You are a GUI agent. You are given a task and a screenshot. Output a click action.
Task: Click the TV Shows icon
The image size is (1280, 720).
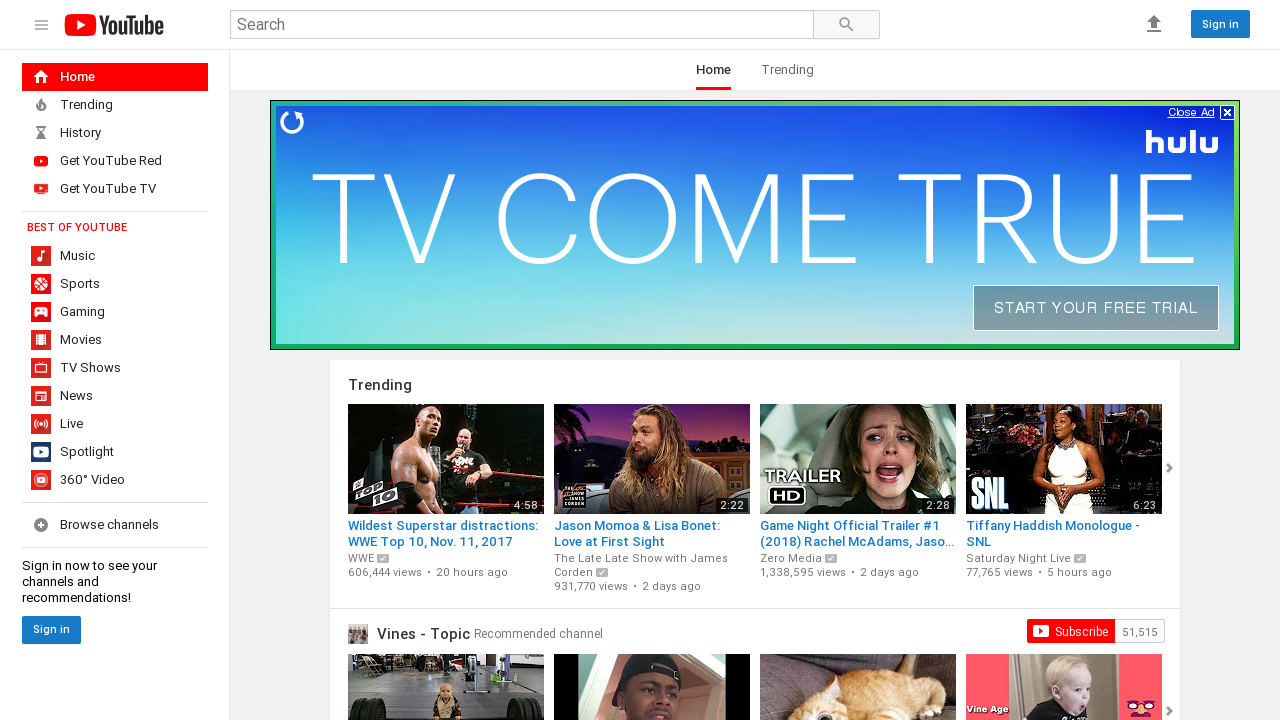coord(41,368)
